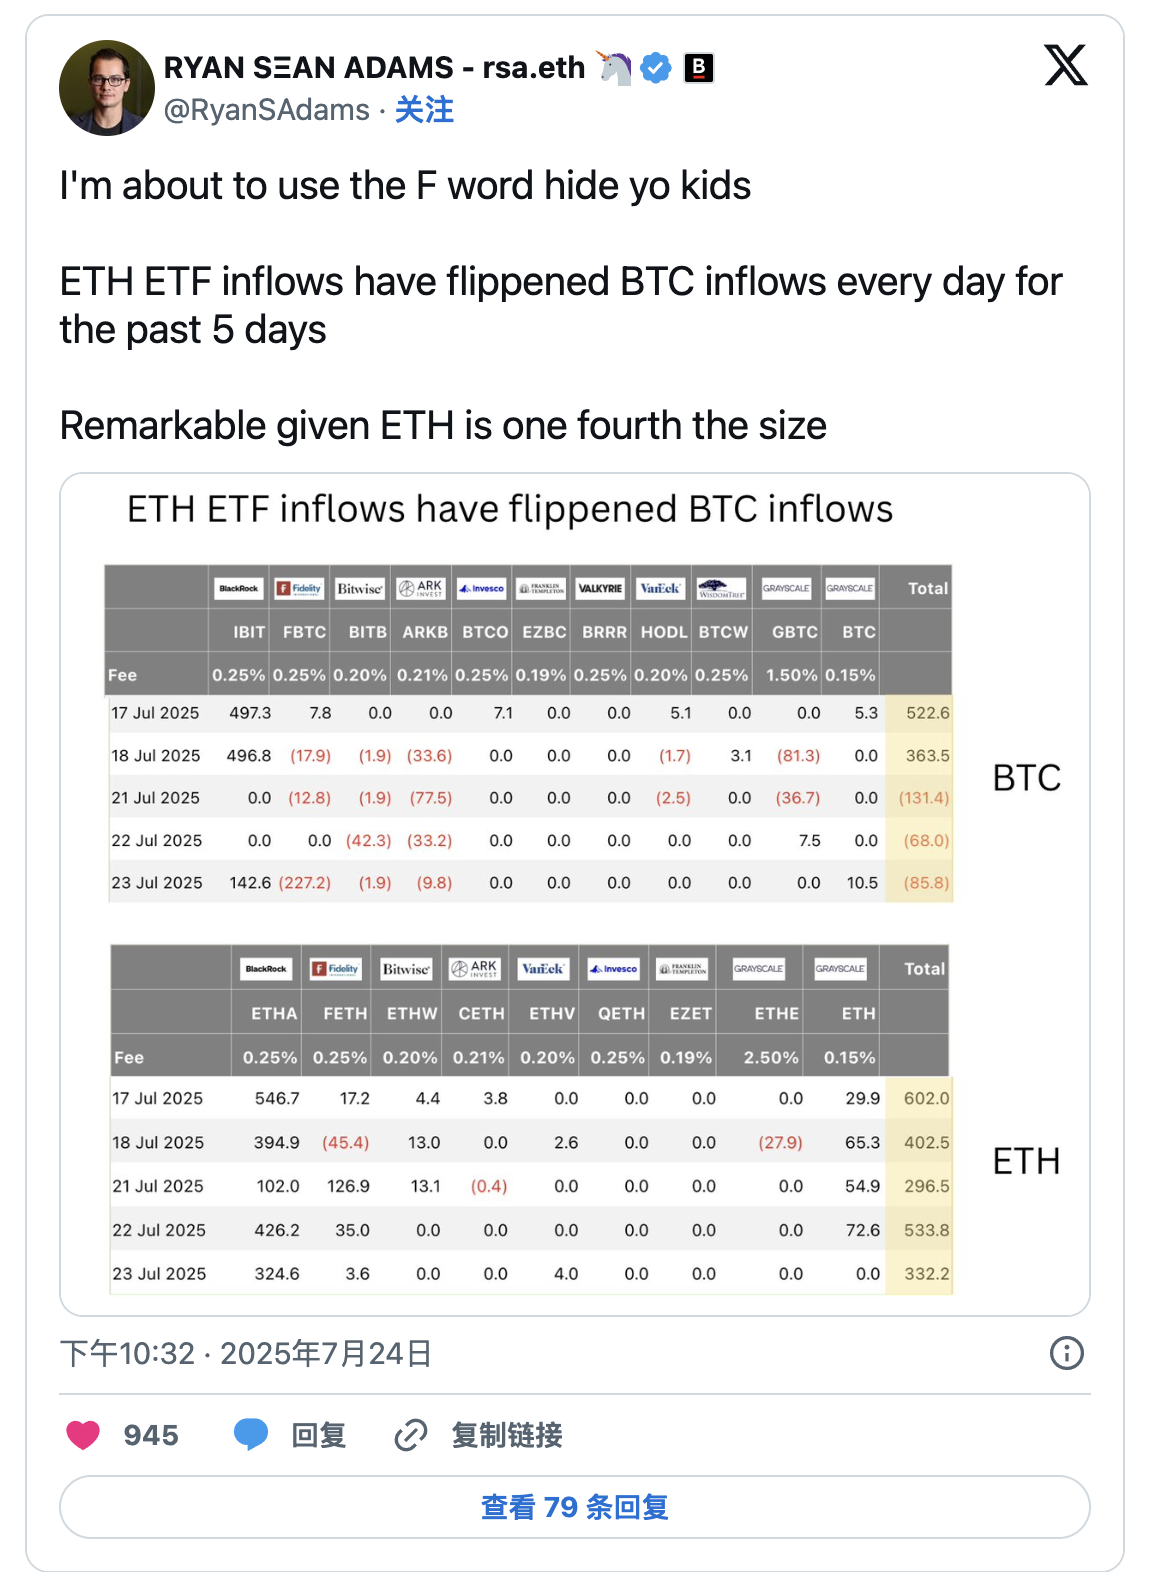Viewport: 1150px width, 1594px height.
Task: Click the 945 likes count
Action: click(151, 1435)
